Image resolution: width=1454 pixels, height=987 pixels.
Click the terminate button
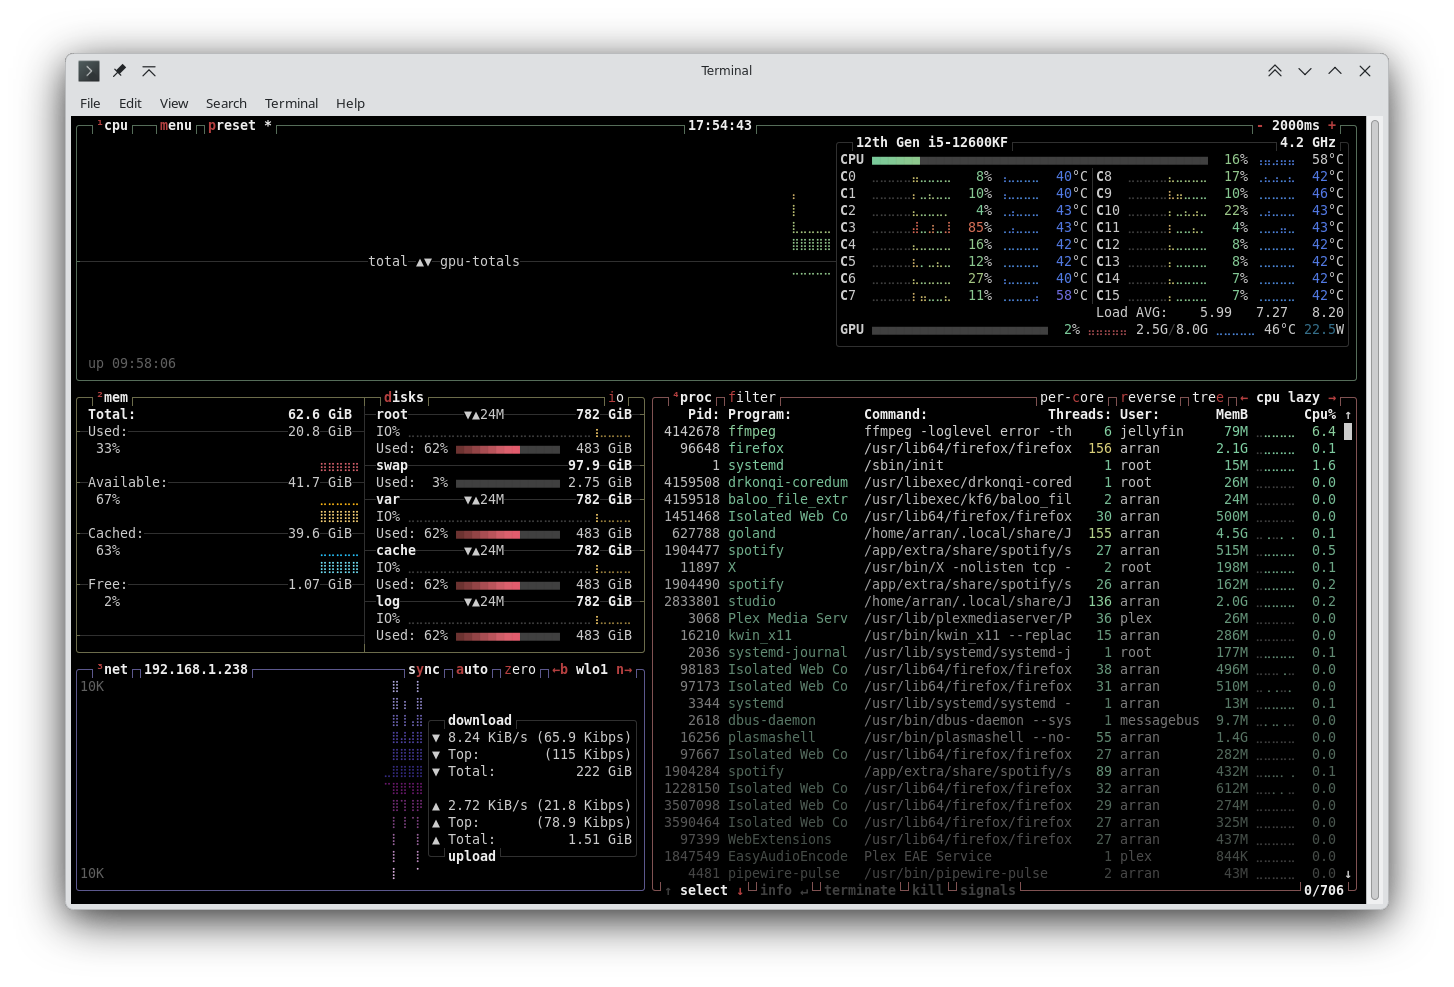pos(860,891)
